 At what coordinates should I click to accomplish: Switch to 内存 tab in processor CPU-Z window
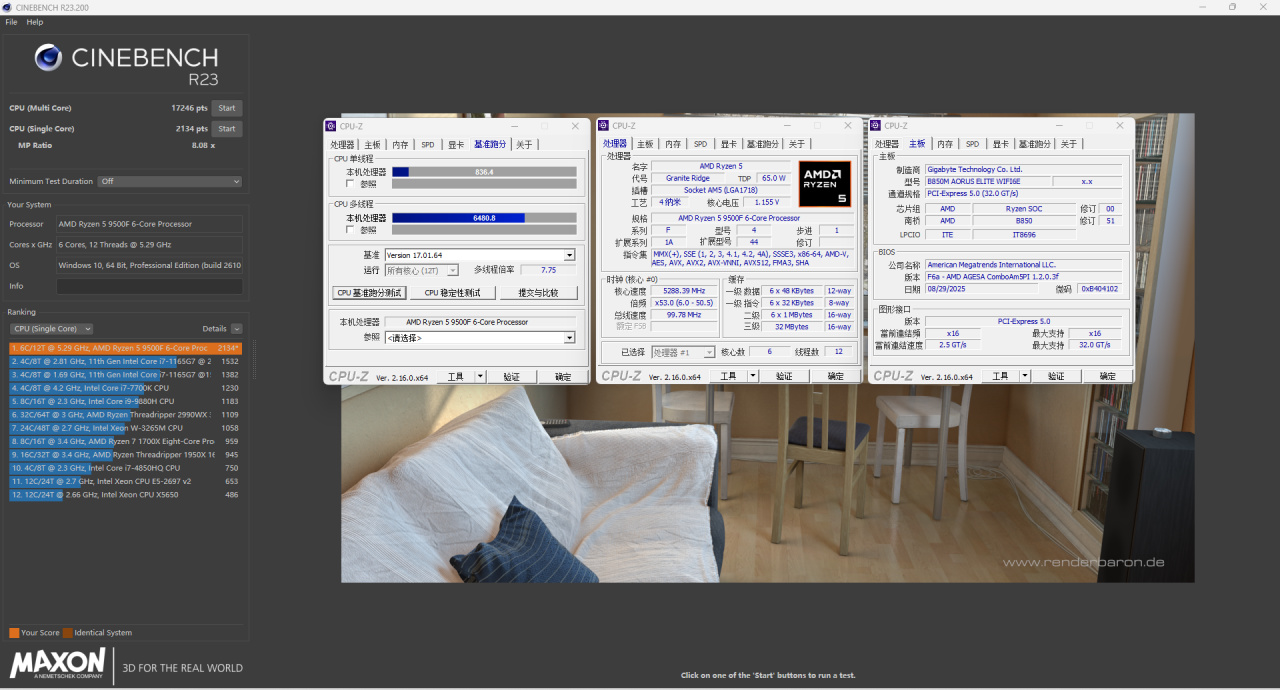pyautogui.click(x=673, y=144)
